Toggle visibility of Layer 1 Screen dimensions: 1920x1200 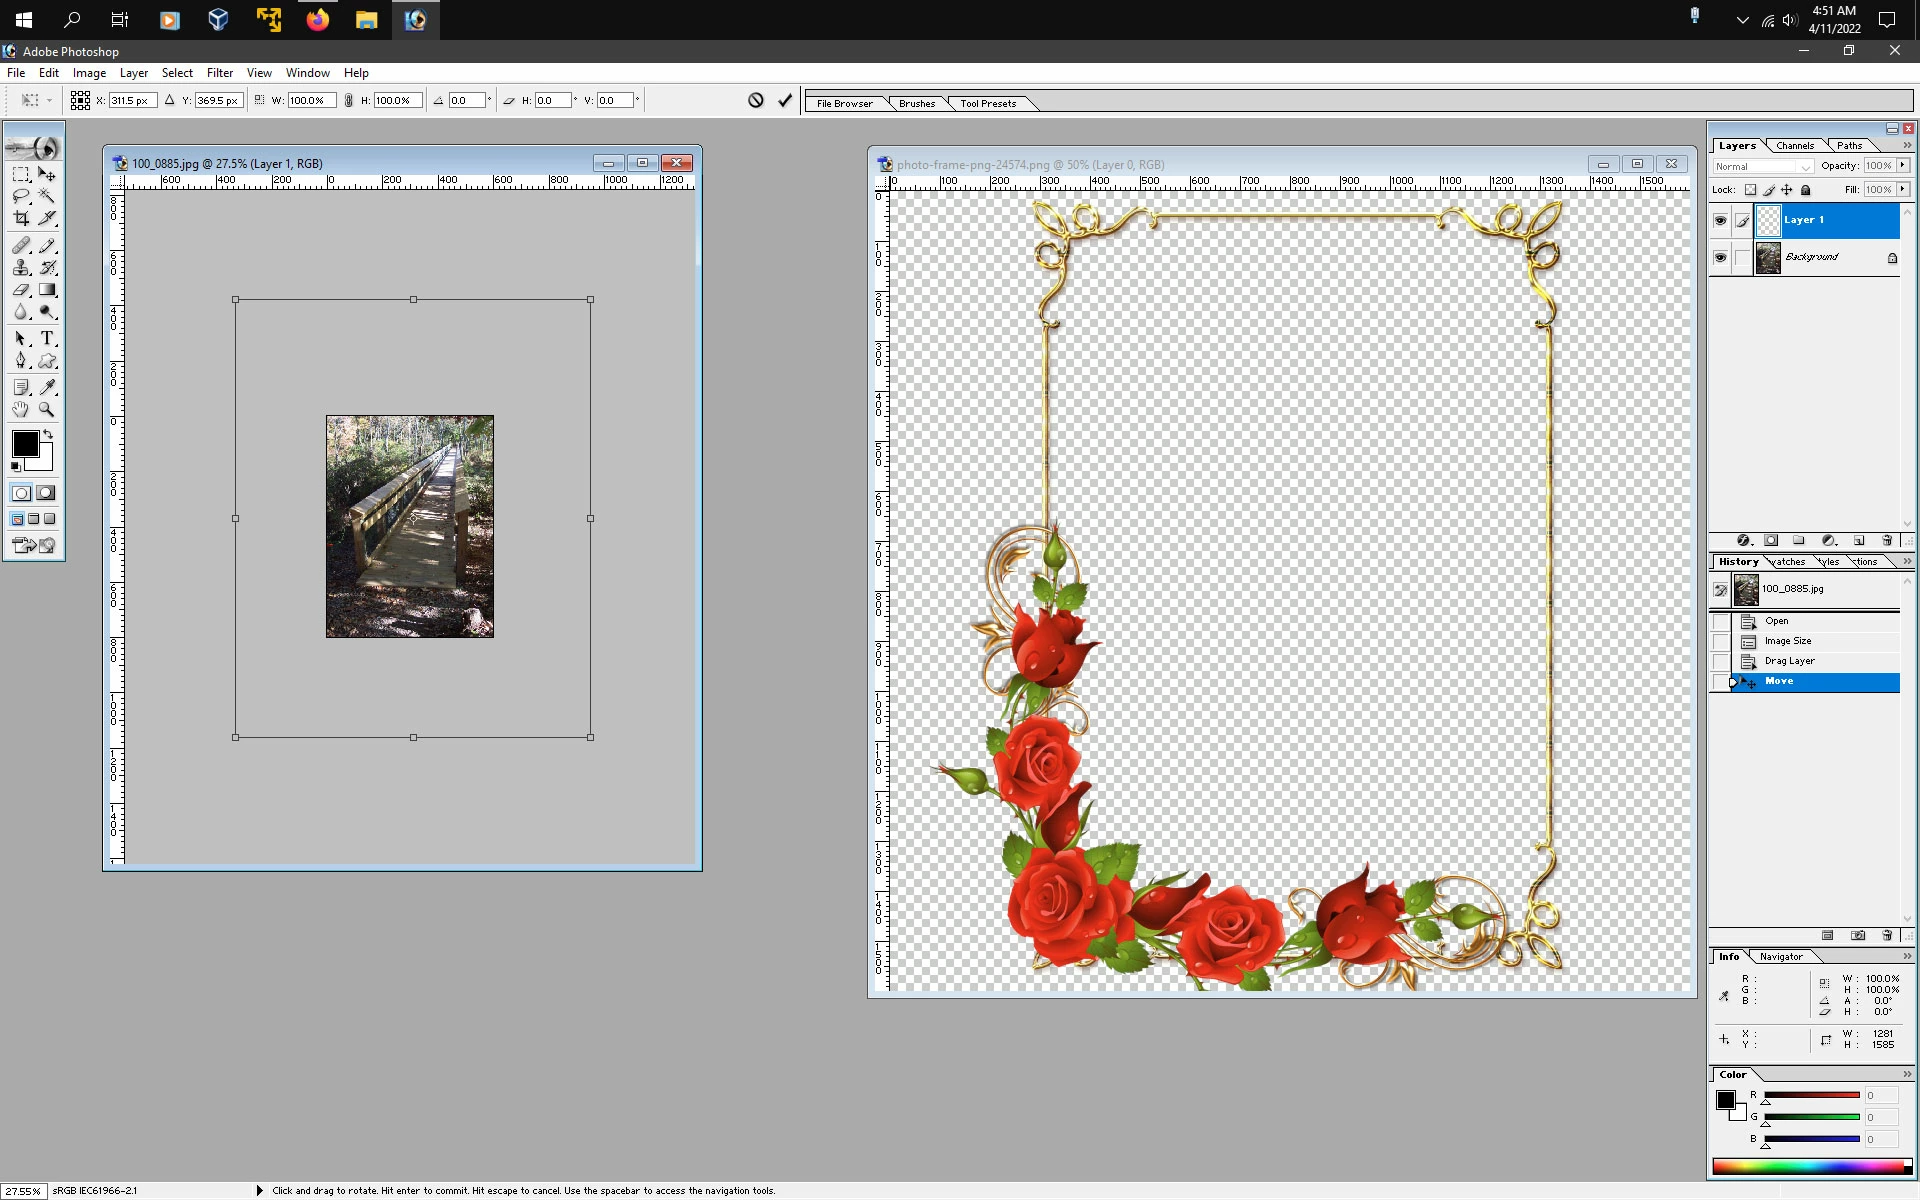(x=1720, y=220)
